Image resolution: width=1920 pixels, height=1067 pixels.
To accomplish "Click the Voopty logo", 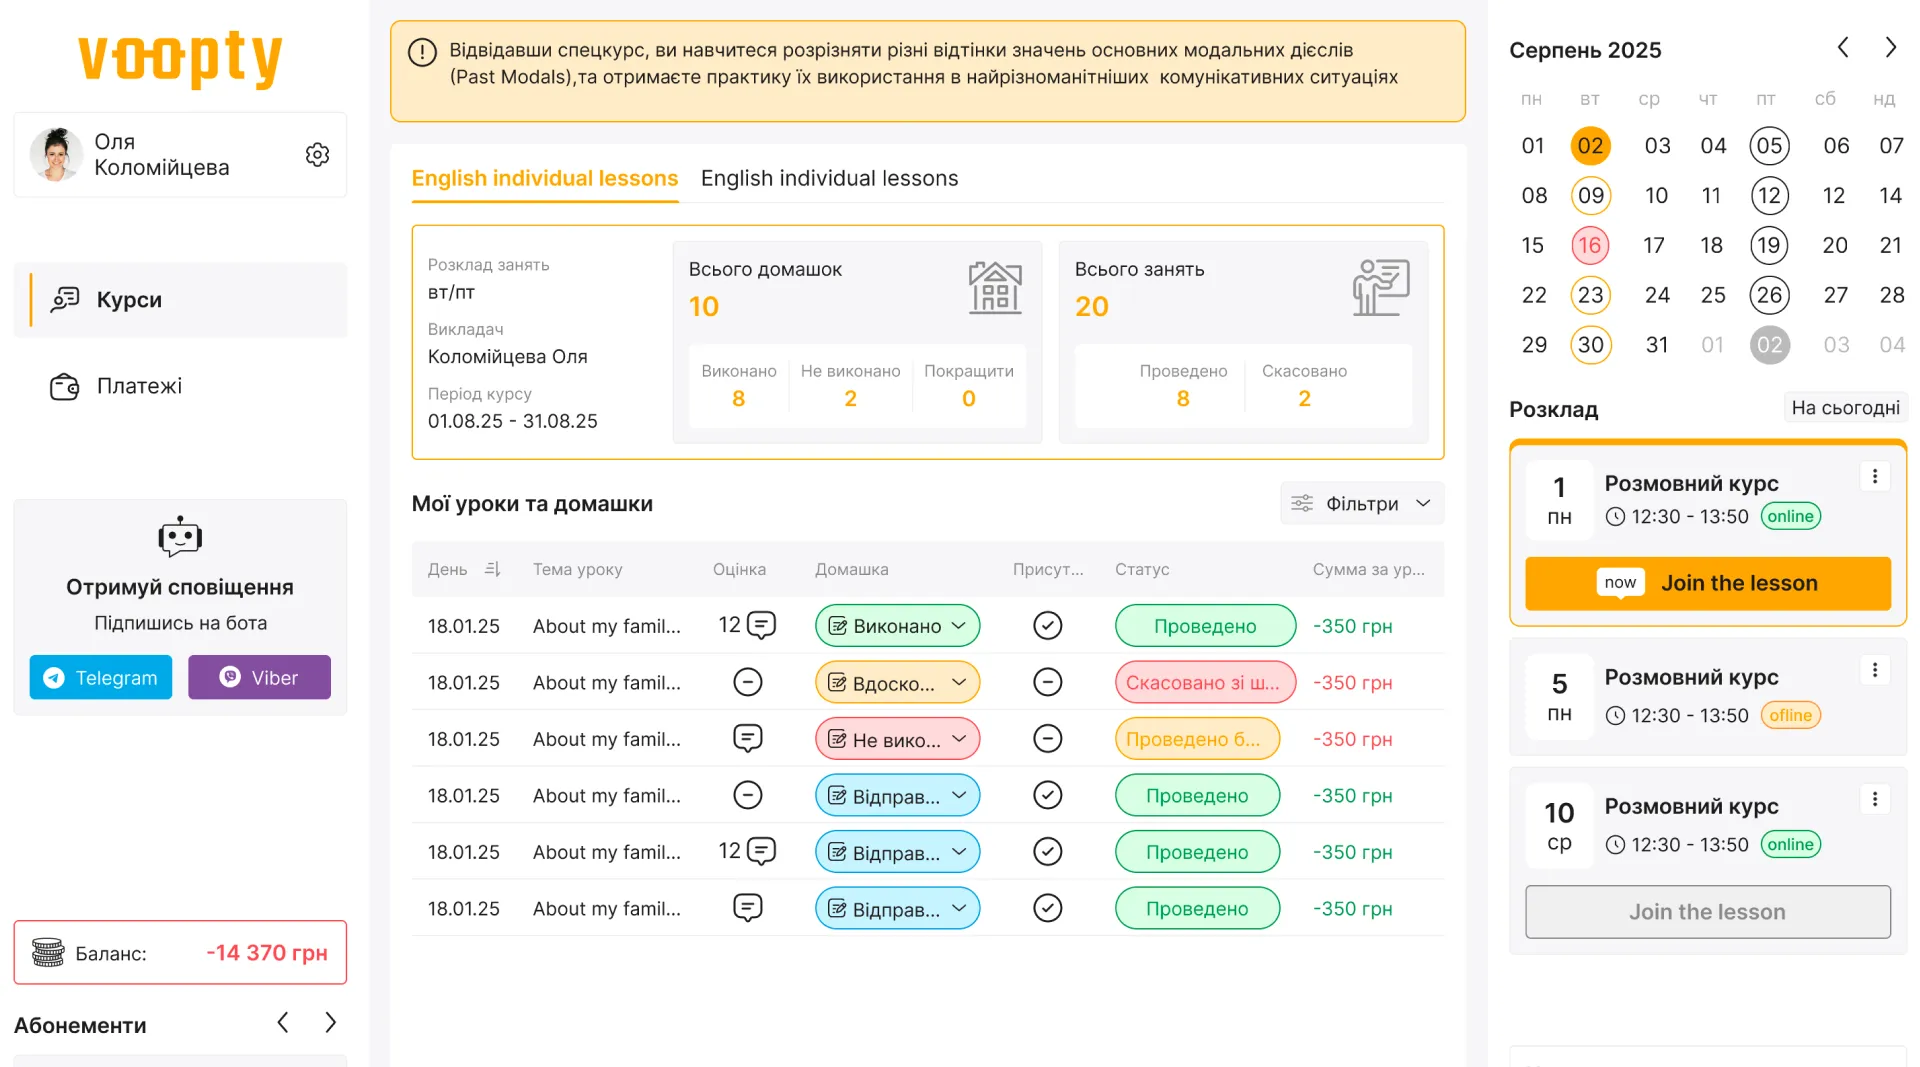I will [180, 58].
